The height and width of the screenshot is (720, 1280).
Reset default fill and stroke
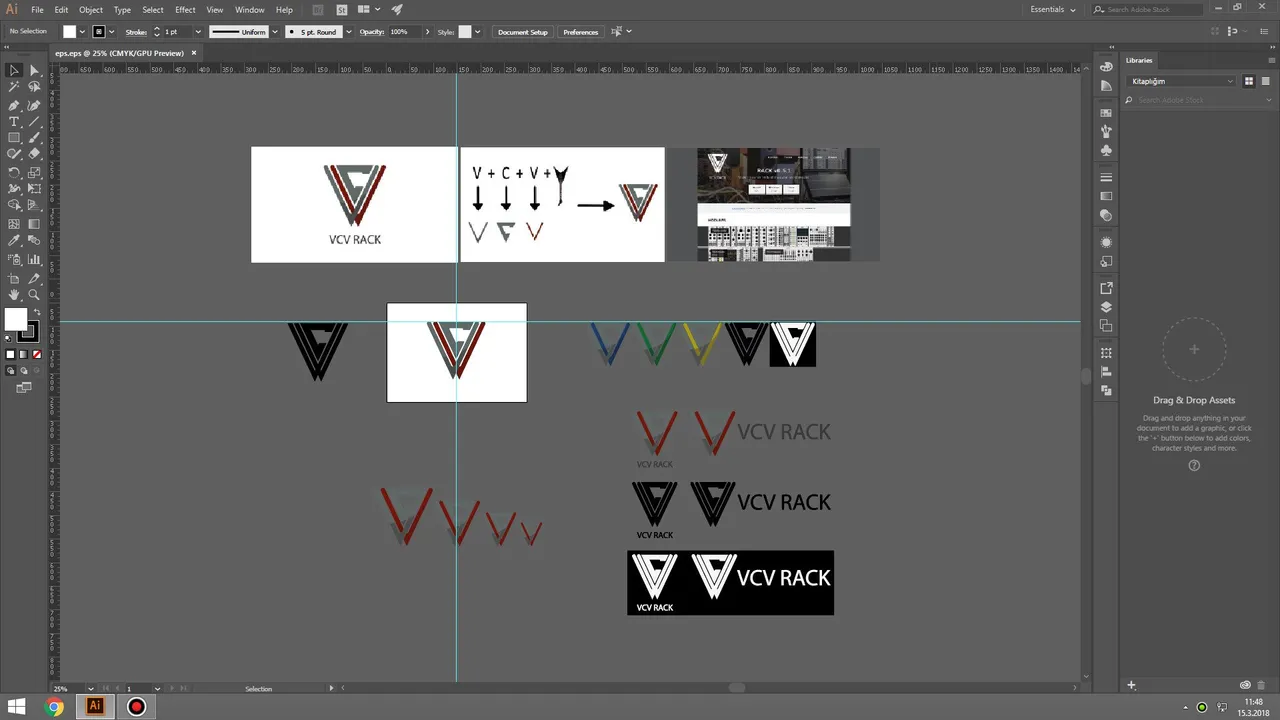(9, 339)
